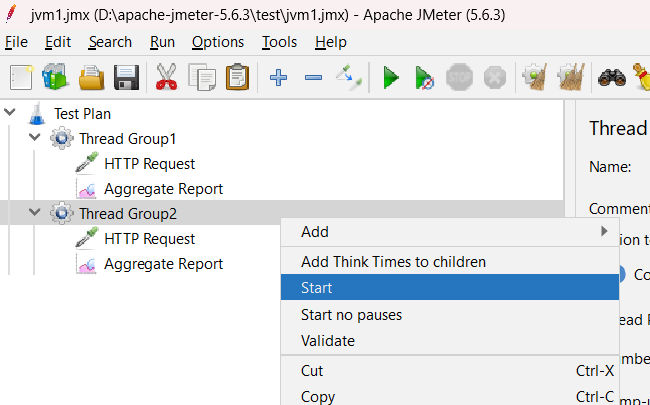
Task: Click the Clear broom icon
Action: point(535,77)
